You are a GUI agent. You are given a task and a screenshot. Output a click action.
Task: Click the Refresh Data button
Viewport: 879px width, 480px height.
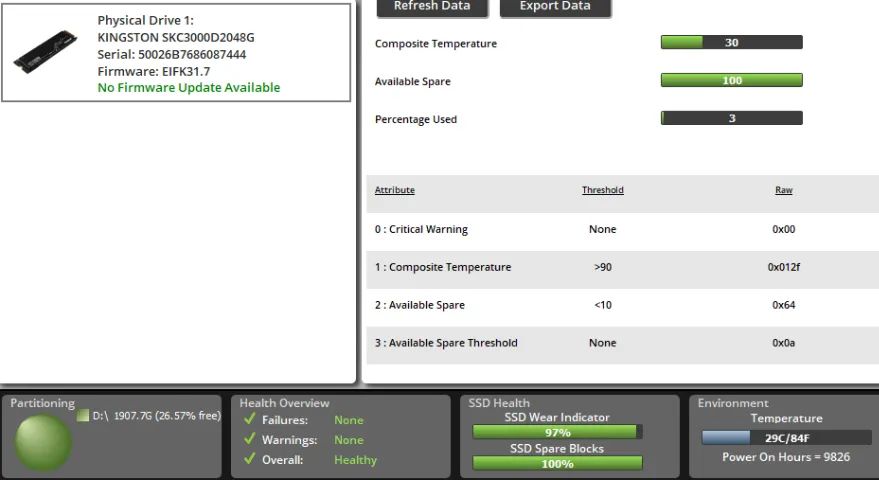pyautogui.click(x=432, y=7)
